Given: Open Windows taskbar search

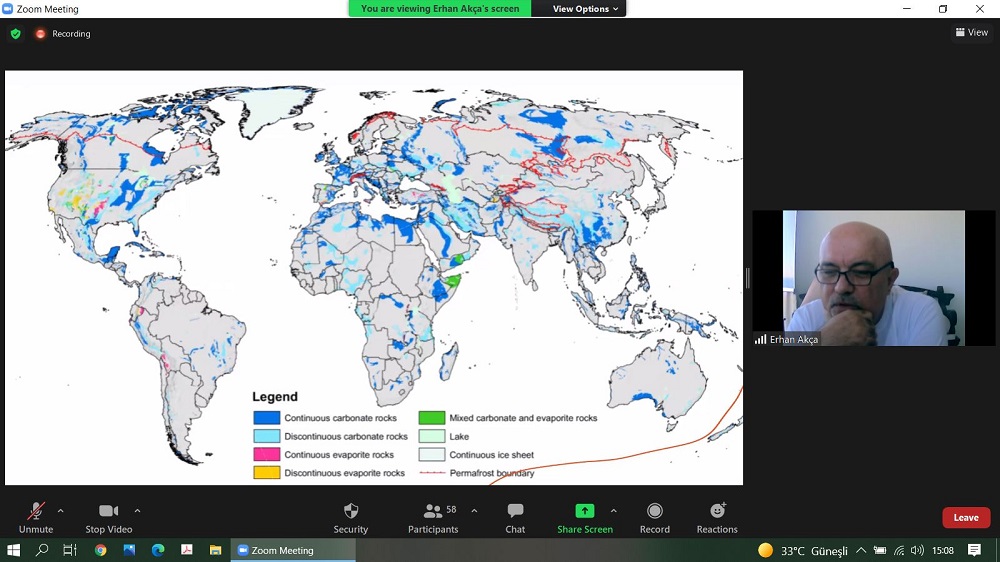Looking at the screenshot, I should pyautogui.click(x=41, y=550).
